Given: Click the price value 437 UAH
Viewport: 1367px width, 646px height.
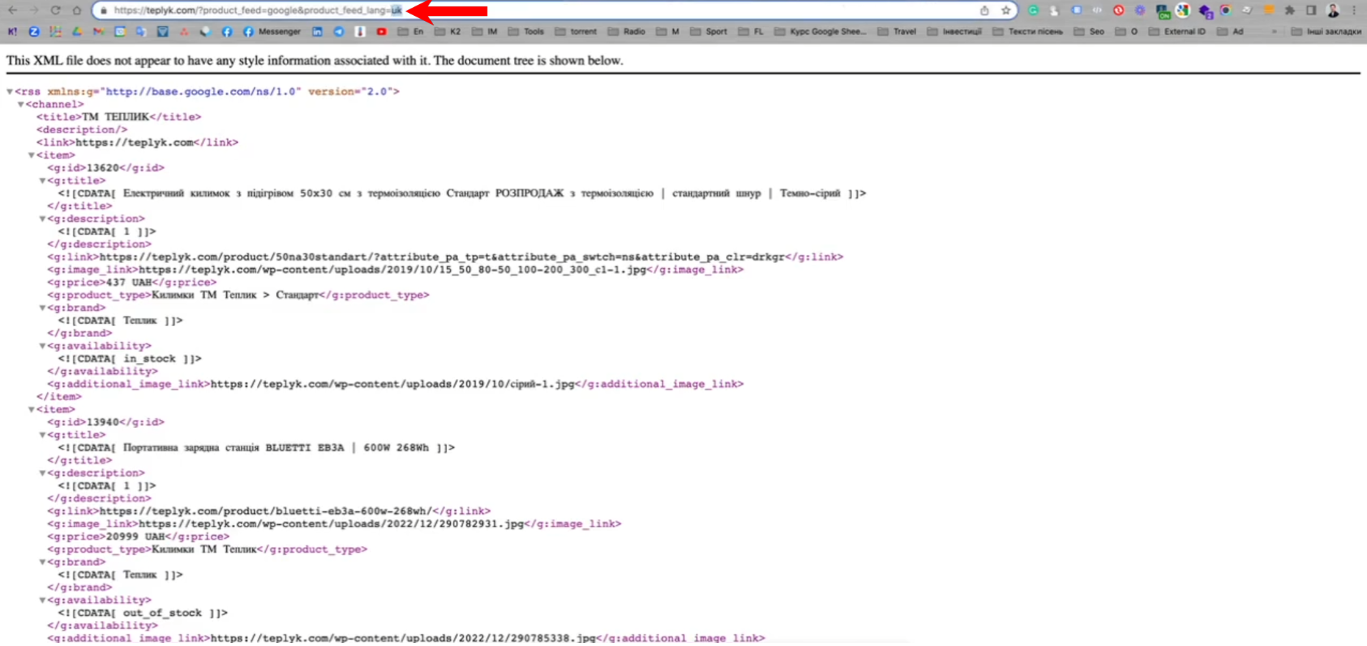Looking at the screenshot, I should pos(129,283).
